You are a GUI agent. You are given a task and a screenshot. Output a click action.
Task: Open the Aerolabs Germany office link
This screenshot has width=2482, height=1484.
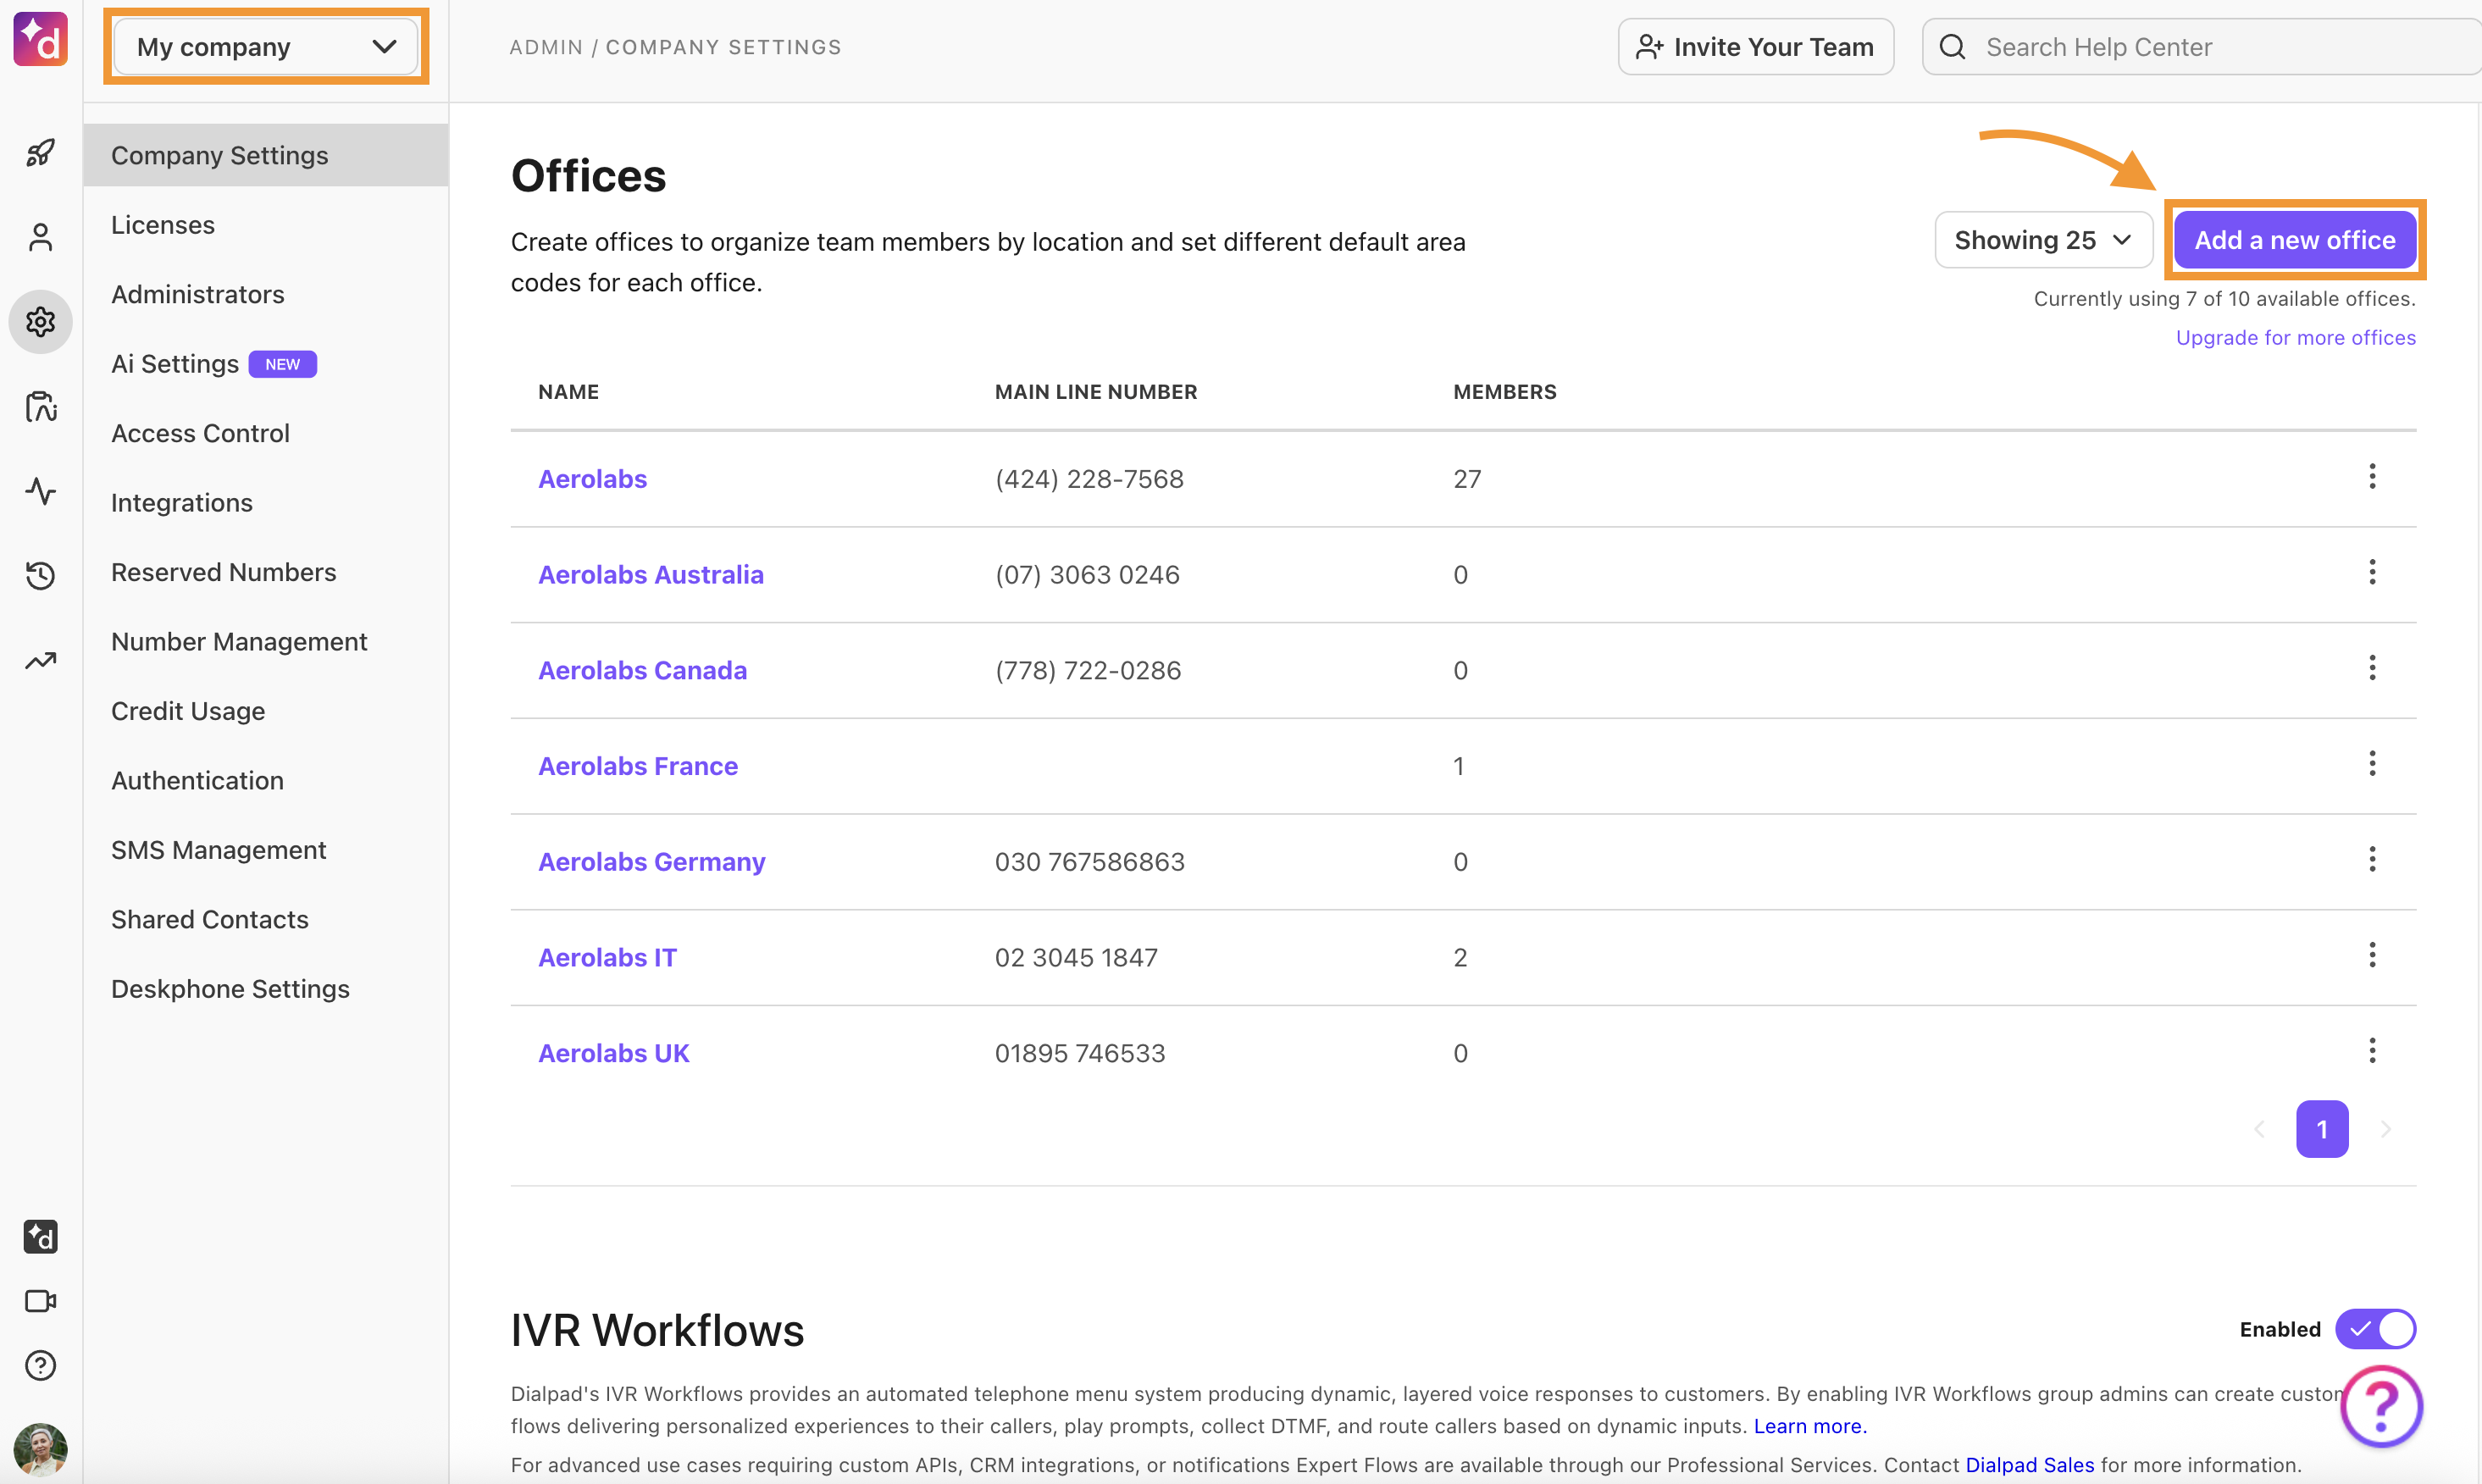[x=652, y=862]
